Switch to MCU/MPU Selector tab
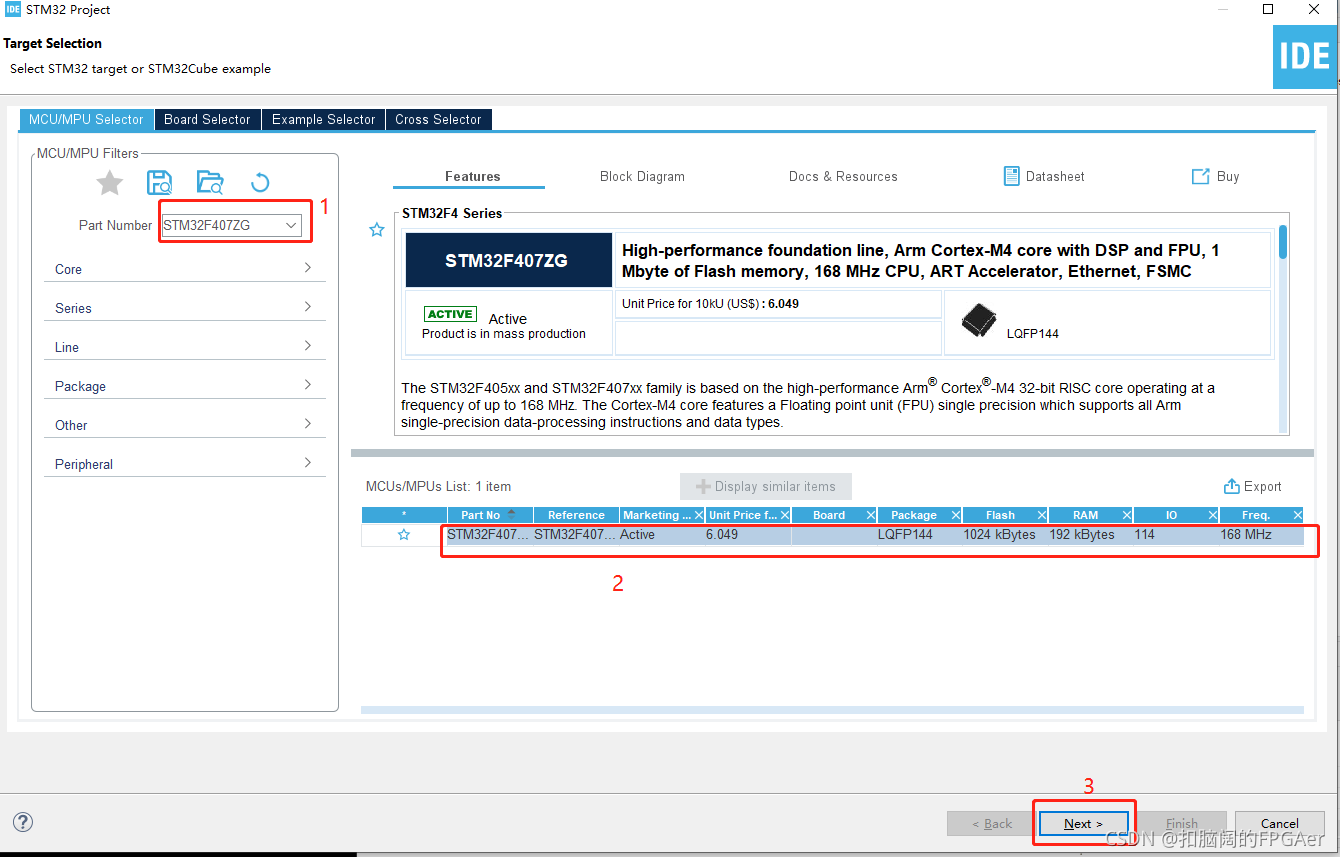 [x=86, y=119]
